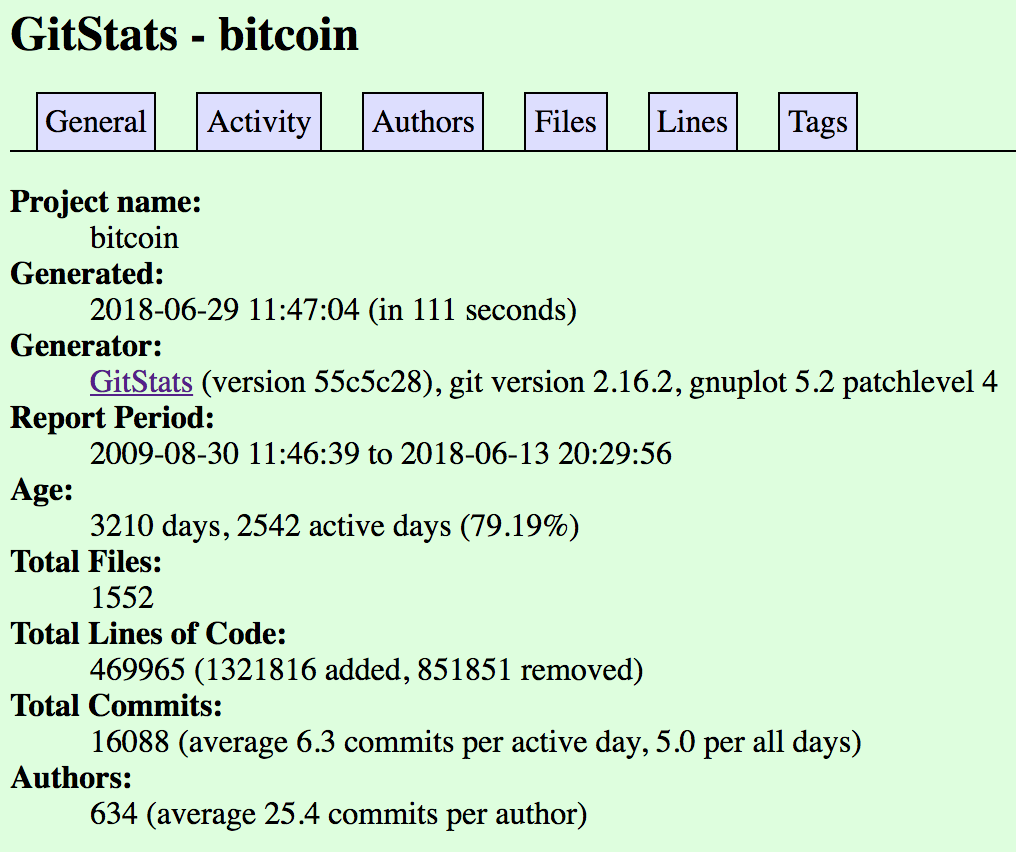Click the Total Files count 1552

pos(122,598)
